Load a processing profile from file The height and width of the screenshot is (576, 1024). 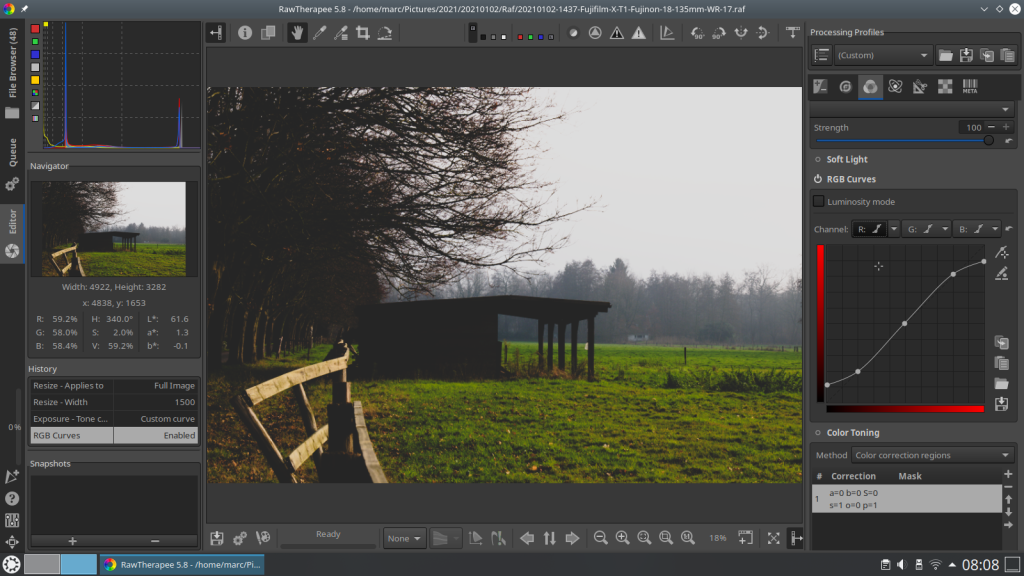coord(946,55)
